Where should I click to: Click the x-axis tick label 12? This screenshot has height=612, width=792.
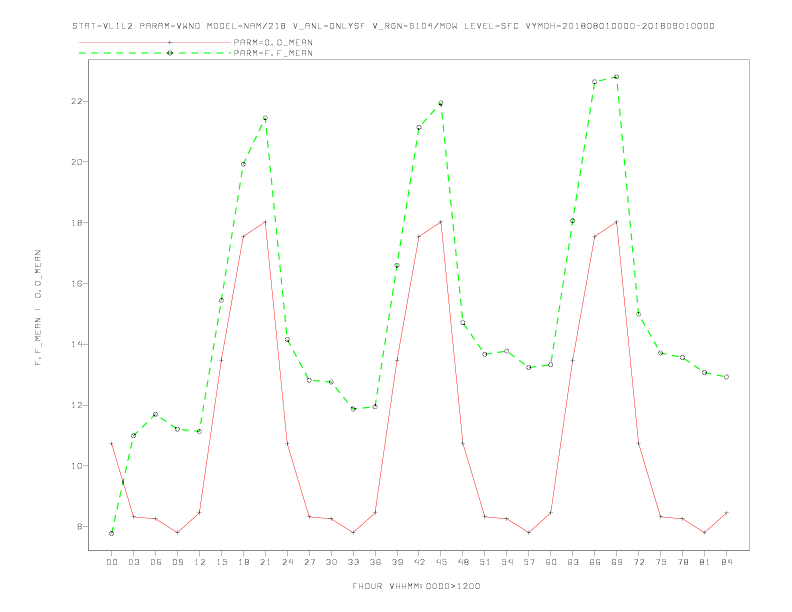click(200, 562)
